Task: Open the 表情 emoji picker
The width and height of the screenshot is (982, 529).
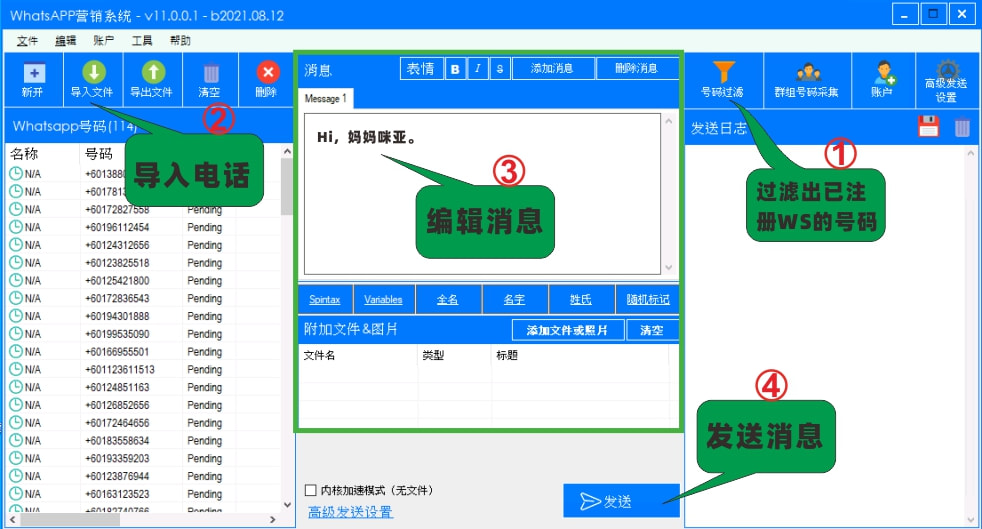Action: pyautogui.click(x=421, y=69)
